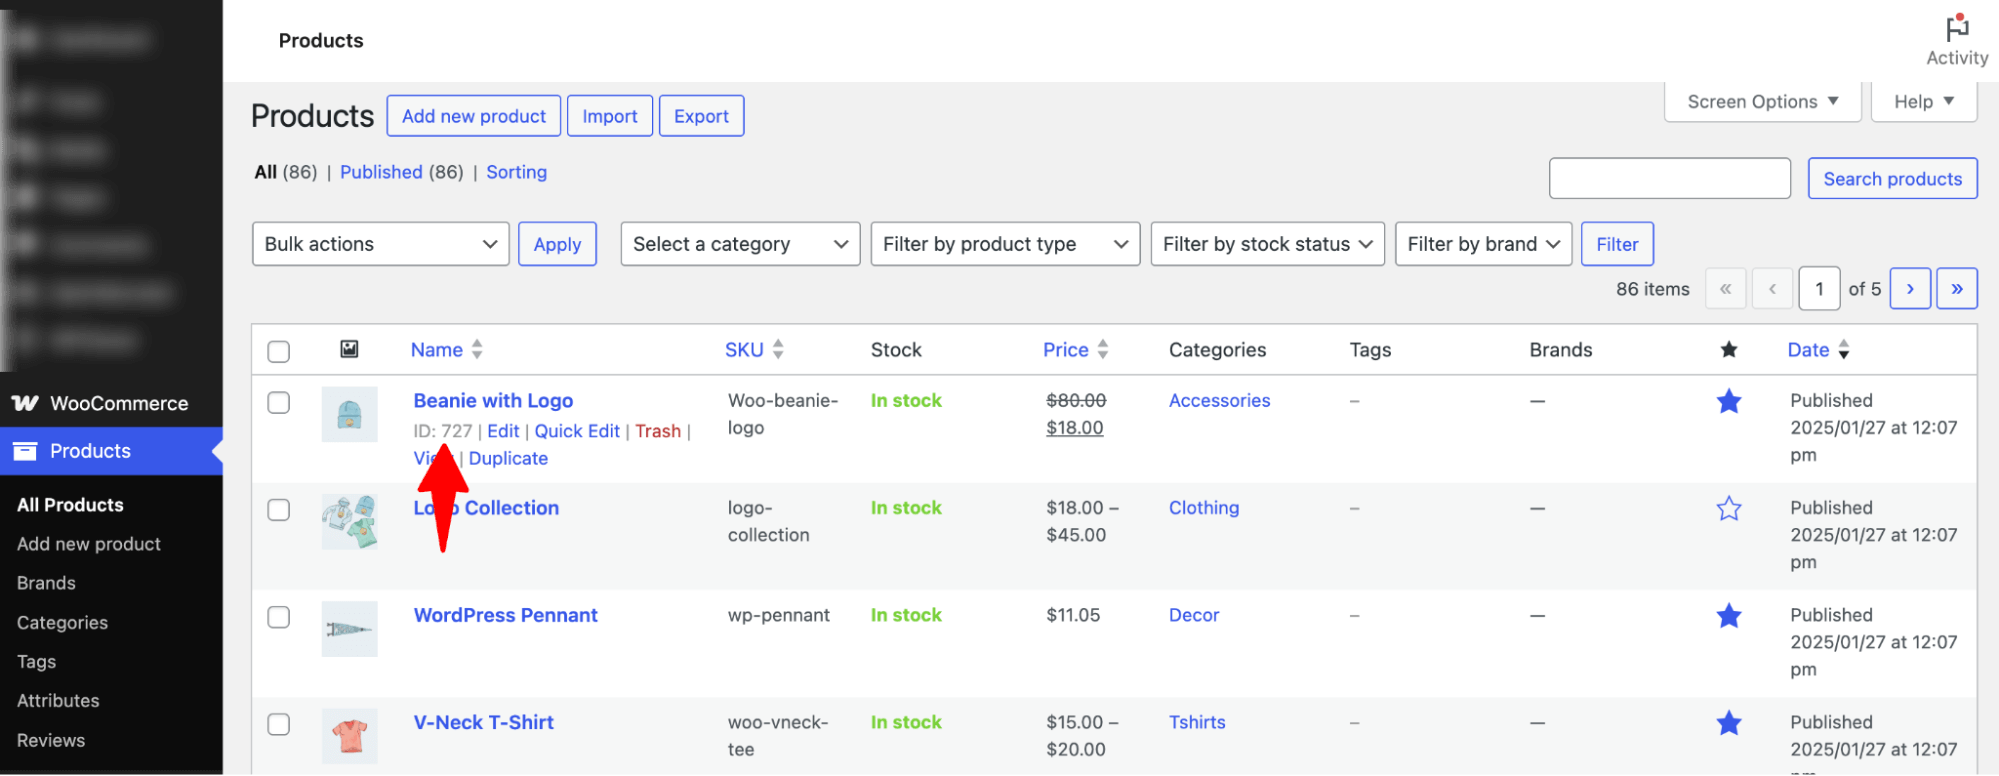Viewport: 1999px width, 776px height.
Task: Open Accessories category link
Action: tap(1219, 400)
